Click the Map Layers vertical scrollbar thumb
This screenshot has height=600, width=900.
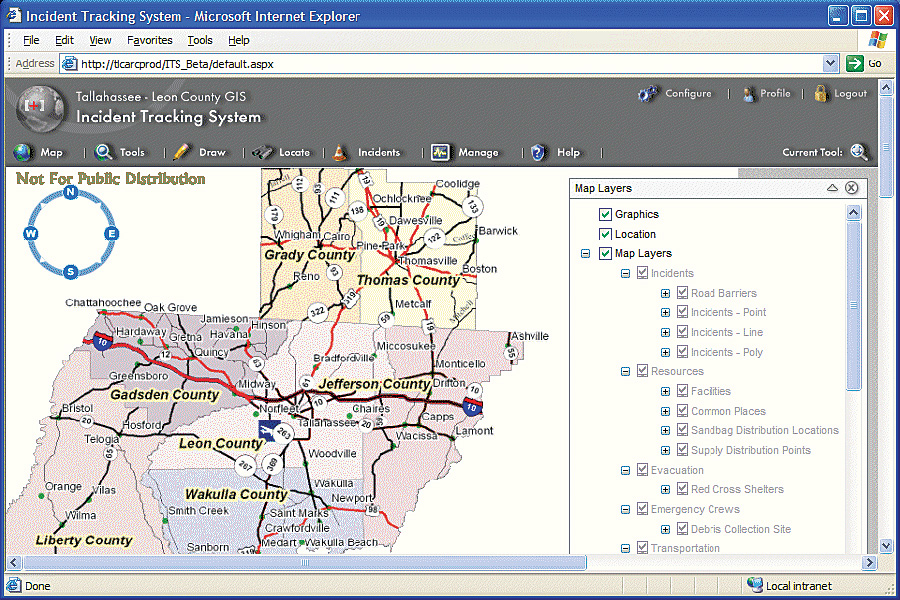[854, 305]
